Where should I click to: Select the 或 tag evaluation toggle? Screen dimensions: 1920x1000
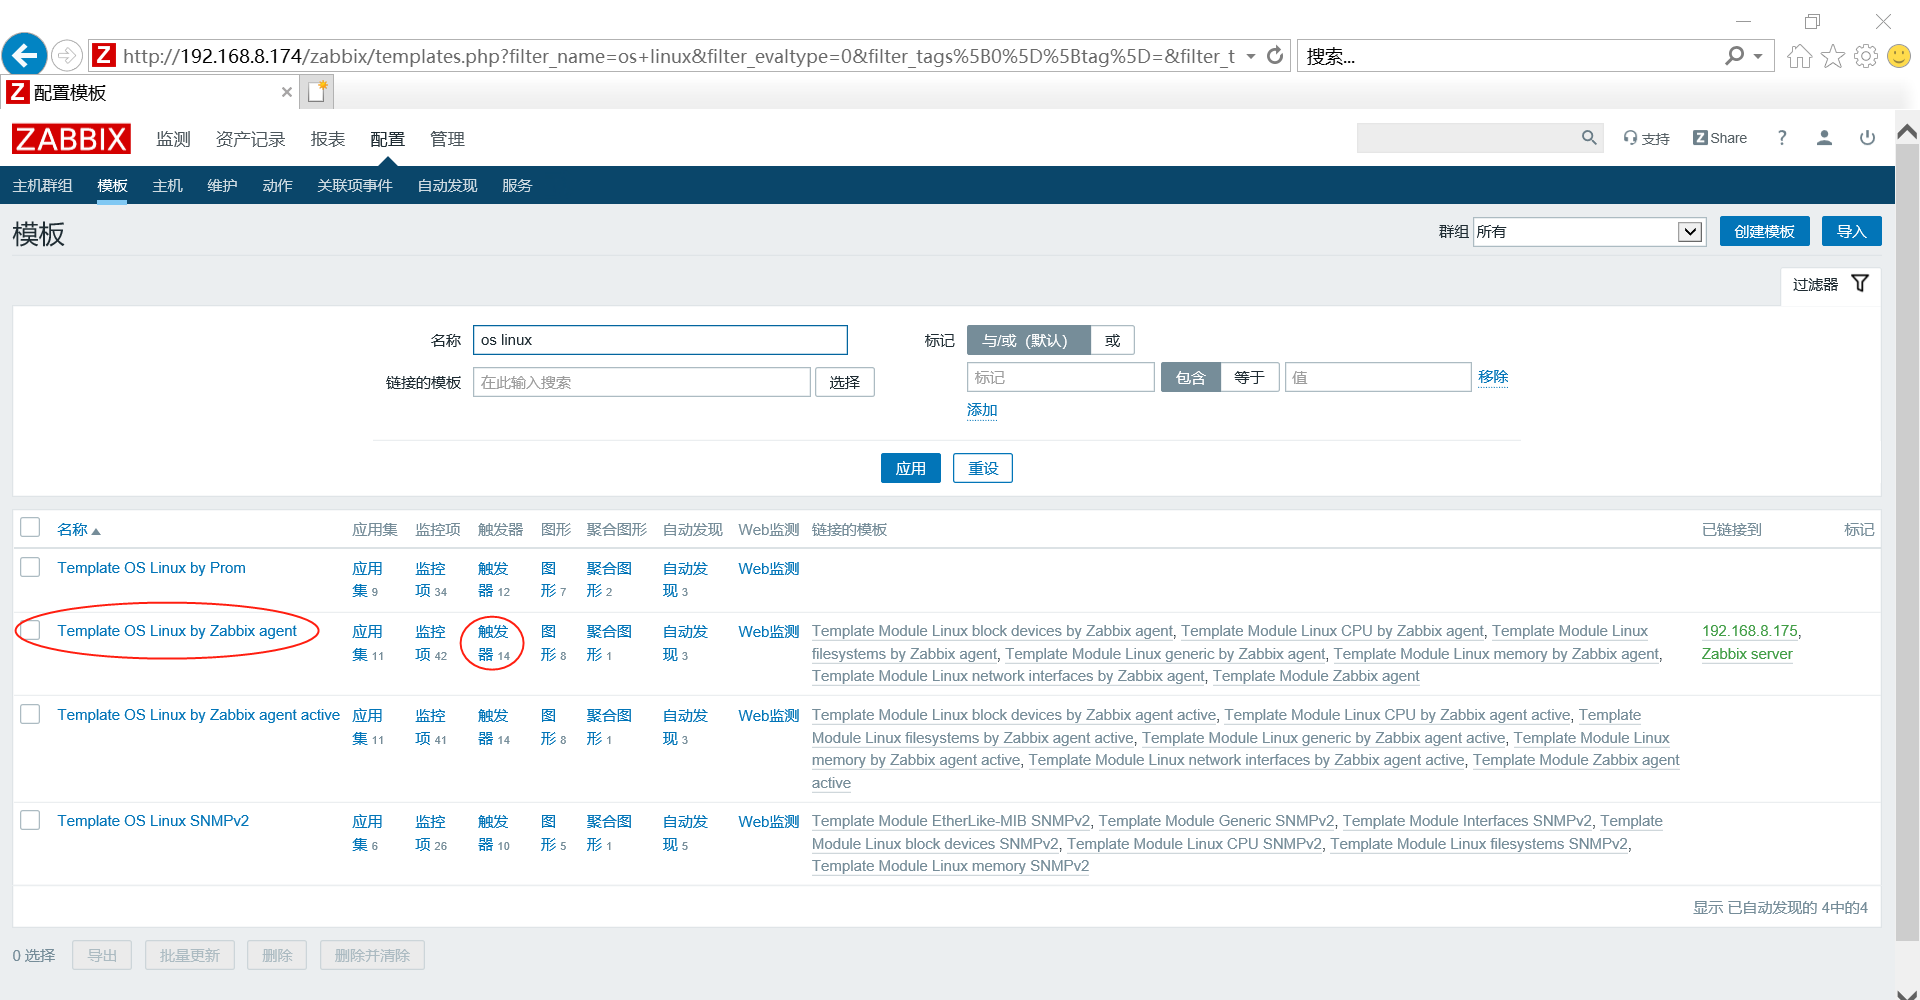[1112, 341]
